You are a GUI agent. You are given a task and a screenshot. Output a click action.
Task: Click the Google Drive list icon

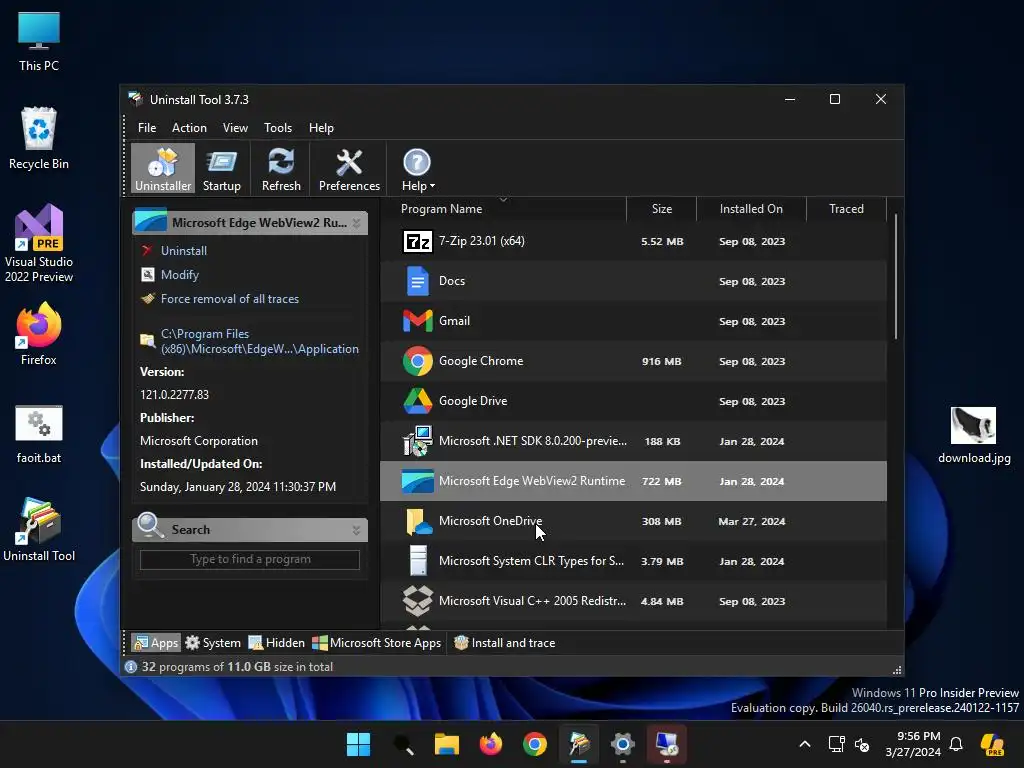pos(417,401)
